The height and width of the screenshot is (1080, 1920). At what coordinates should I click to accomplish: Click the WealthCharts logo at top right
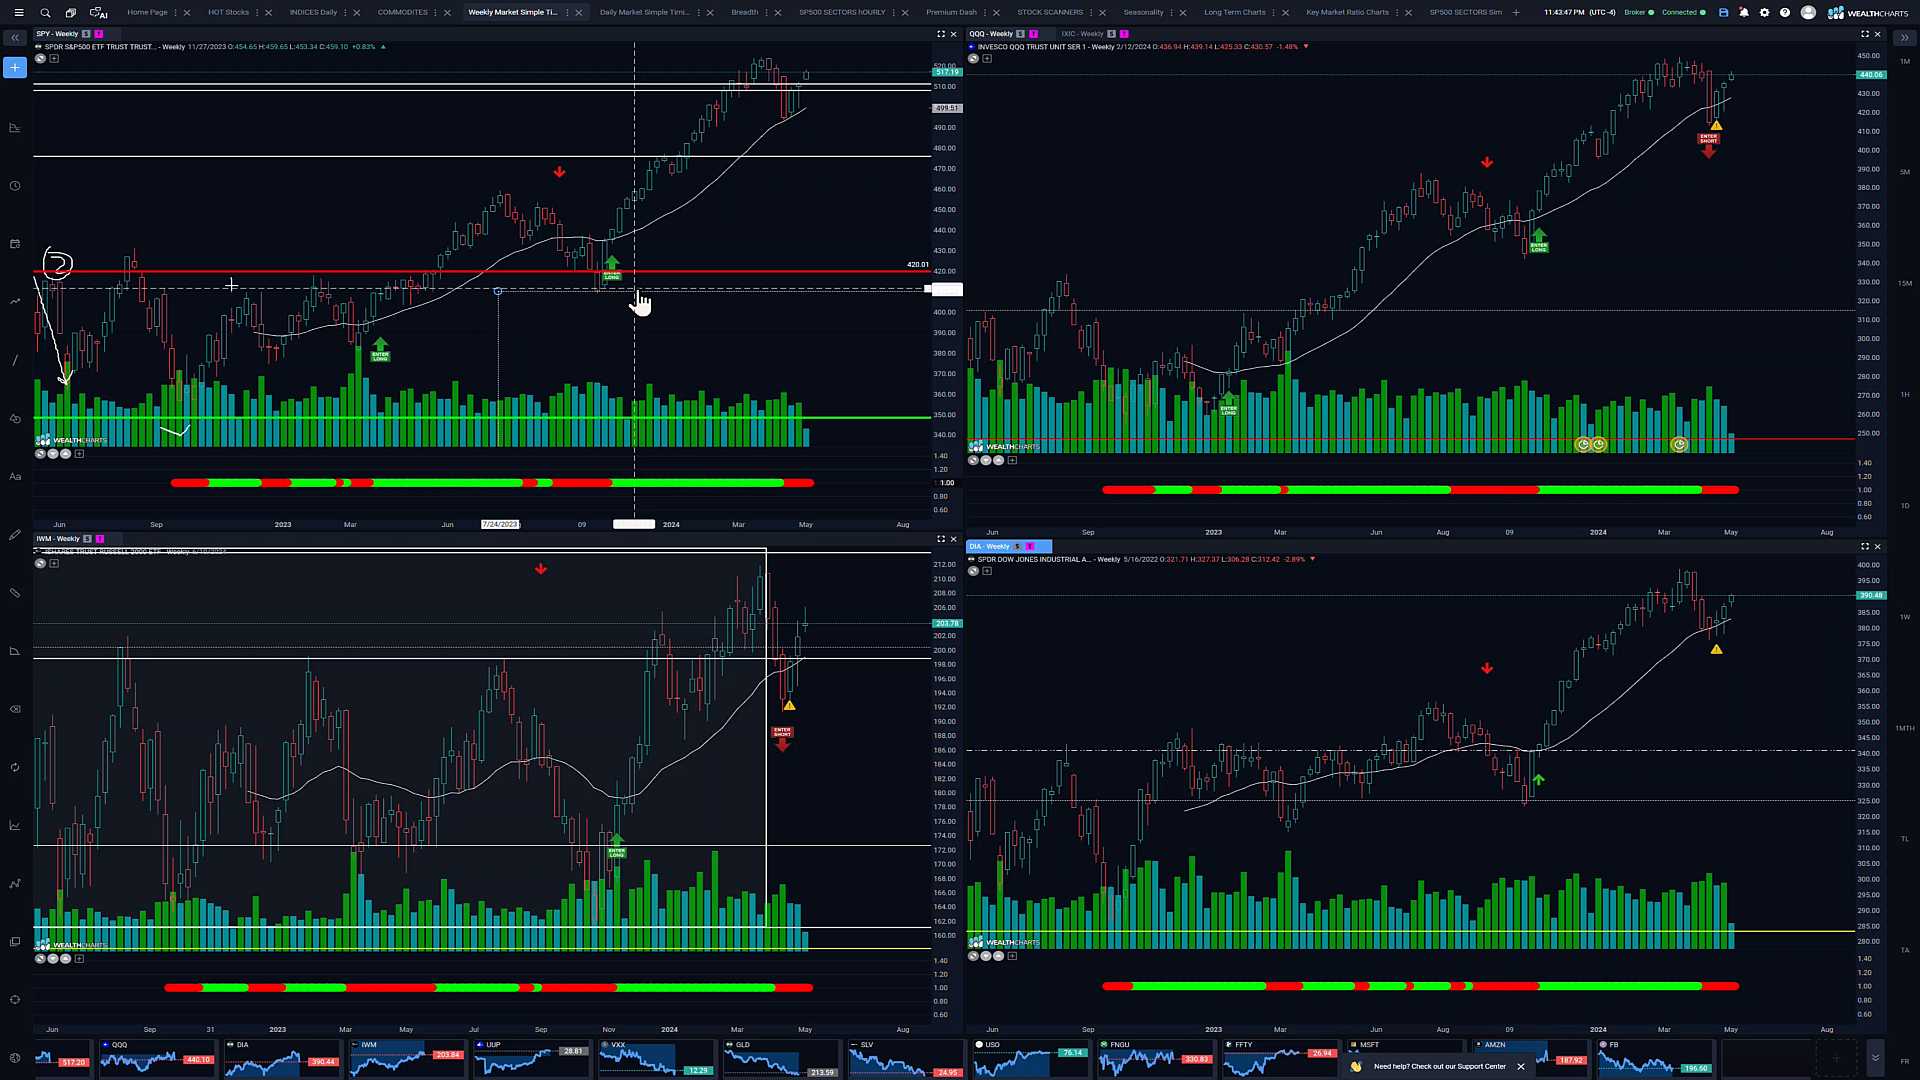pyautogui.click(x=1868, y=13)
